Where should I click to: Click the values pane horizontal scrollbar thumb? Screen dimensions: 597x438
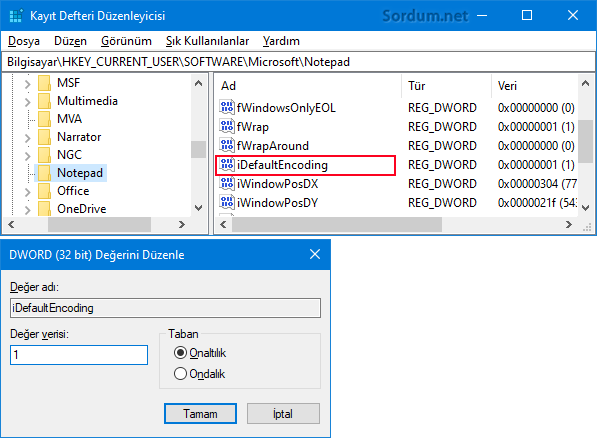pyautogui.click(x=337, y=224)
